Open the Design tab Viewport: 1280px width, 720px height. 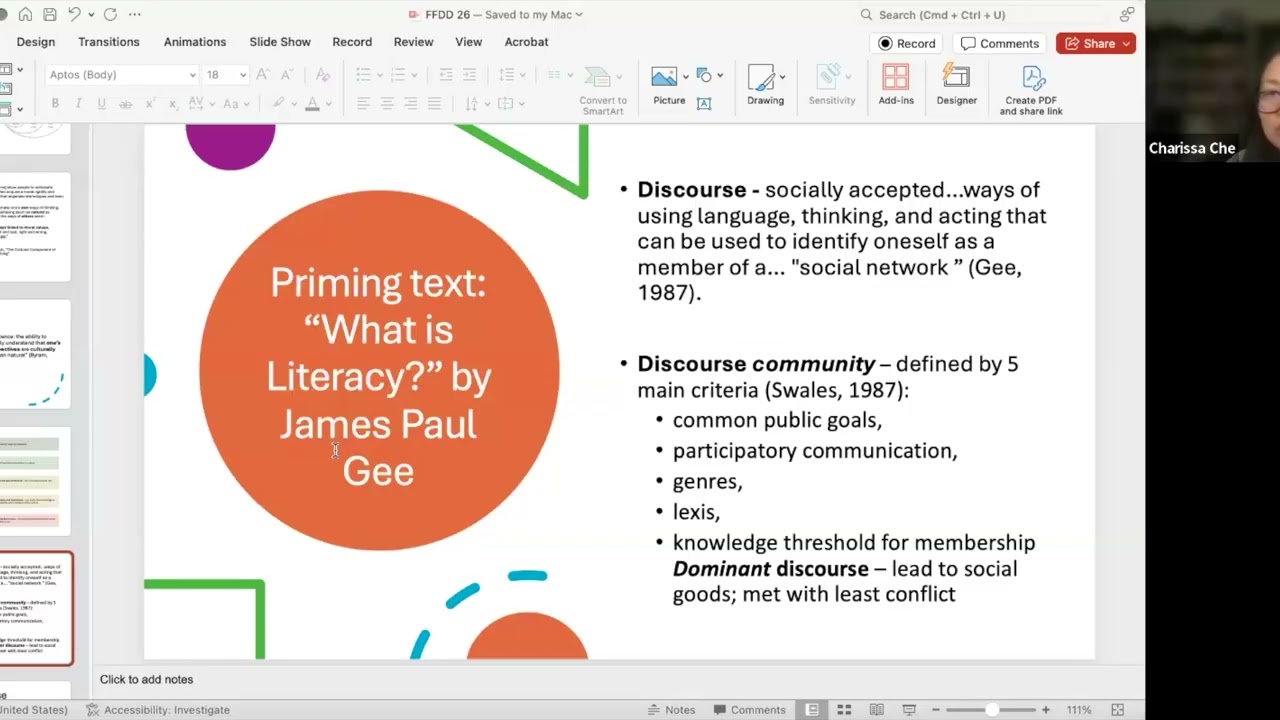35,42
